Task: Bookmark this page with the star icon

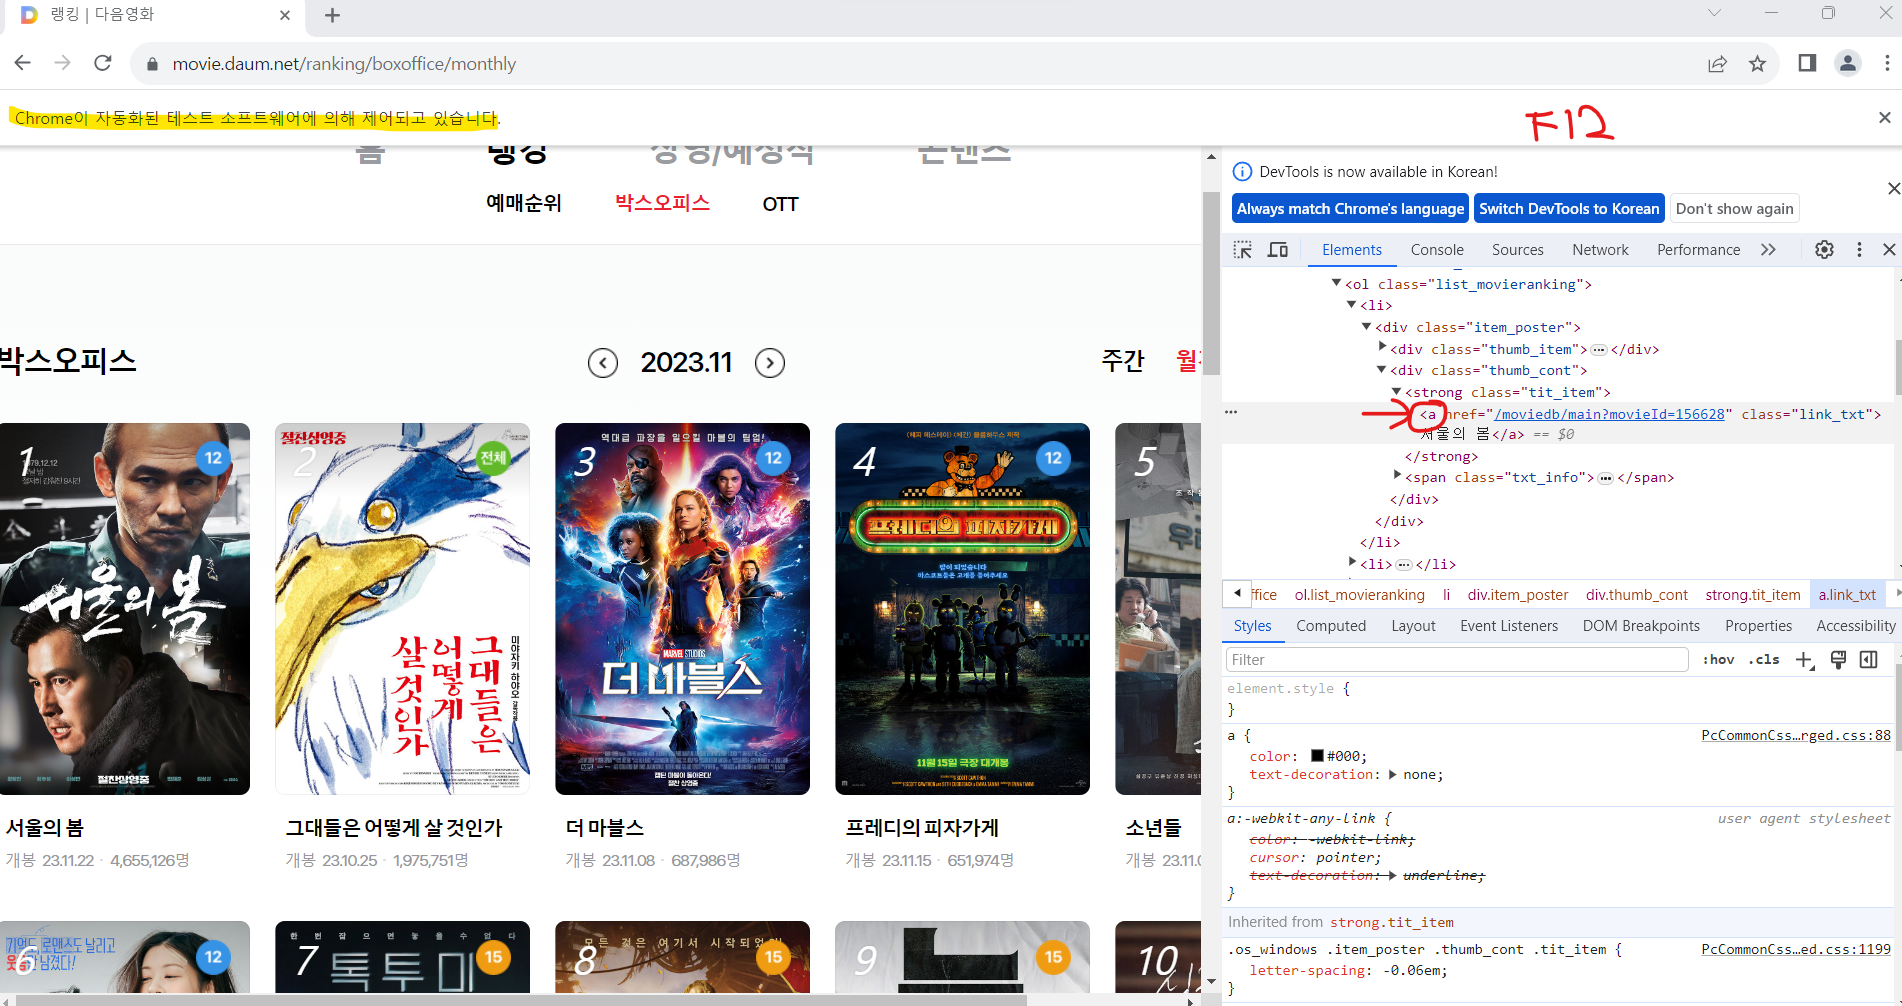Action: [x=1757, y=64]
